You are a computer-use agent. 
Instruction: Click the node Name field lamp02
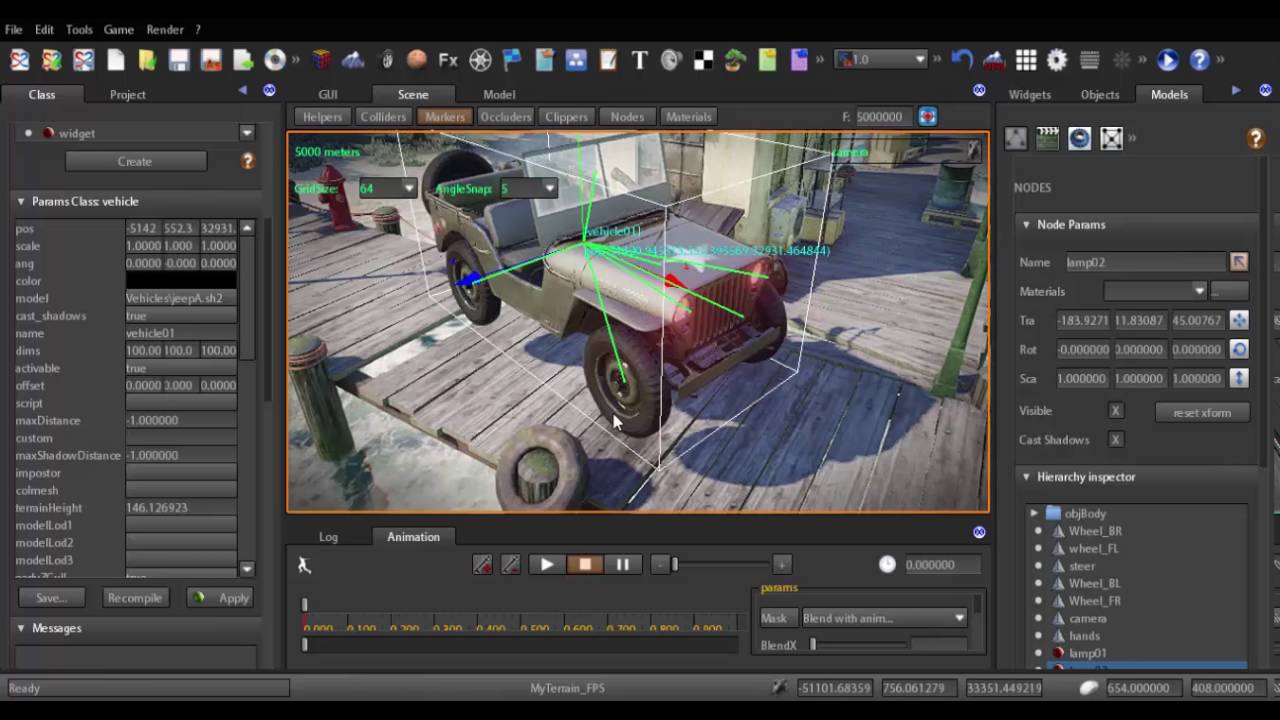point(1144,262)
